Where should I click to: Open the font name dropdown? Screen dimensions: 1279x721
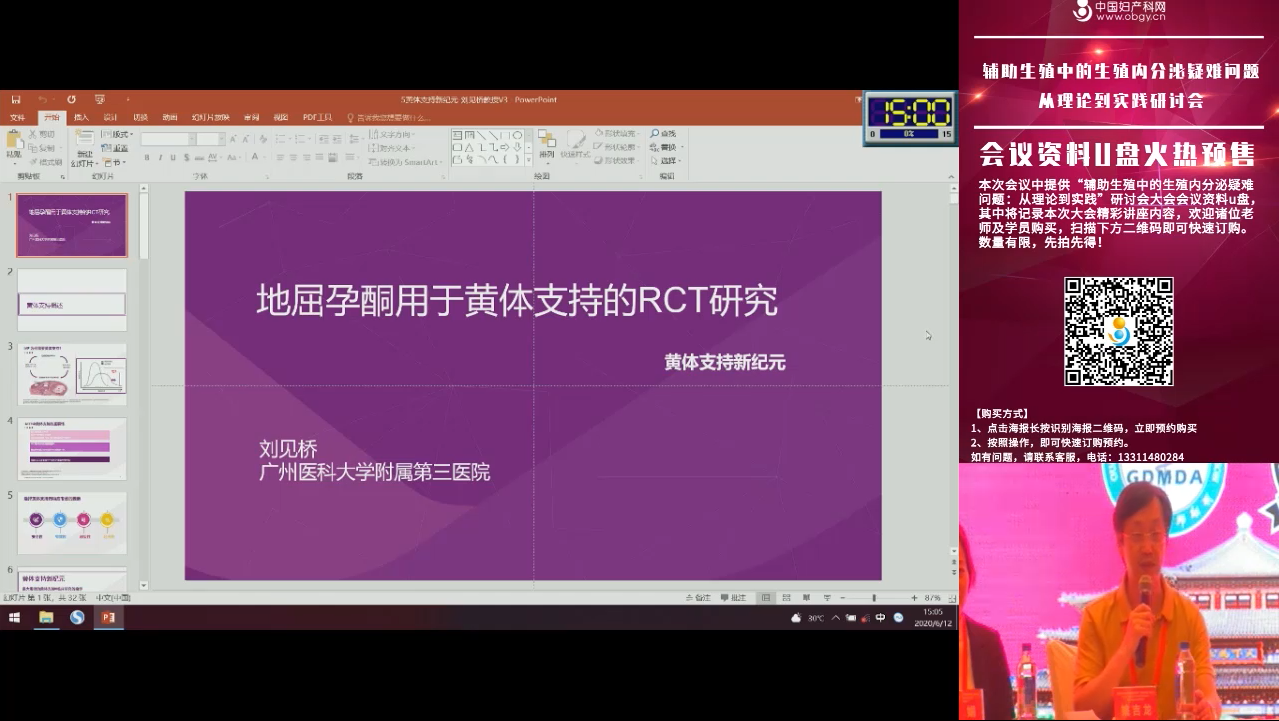tap(190, 139)
